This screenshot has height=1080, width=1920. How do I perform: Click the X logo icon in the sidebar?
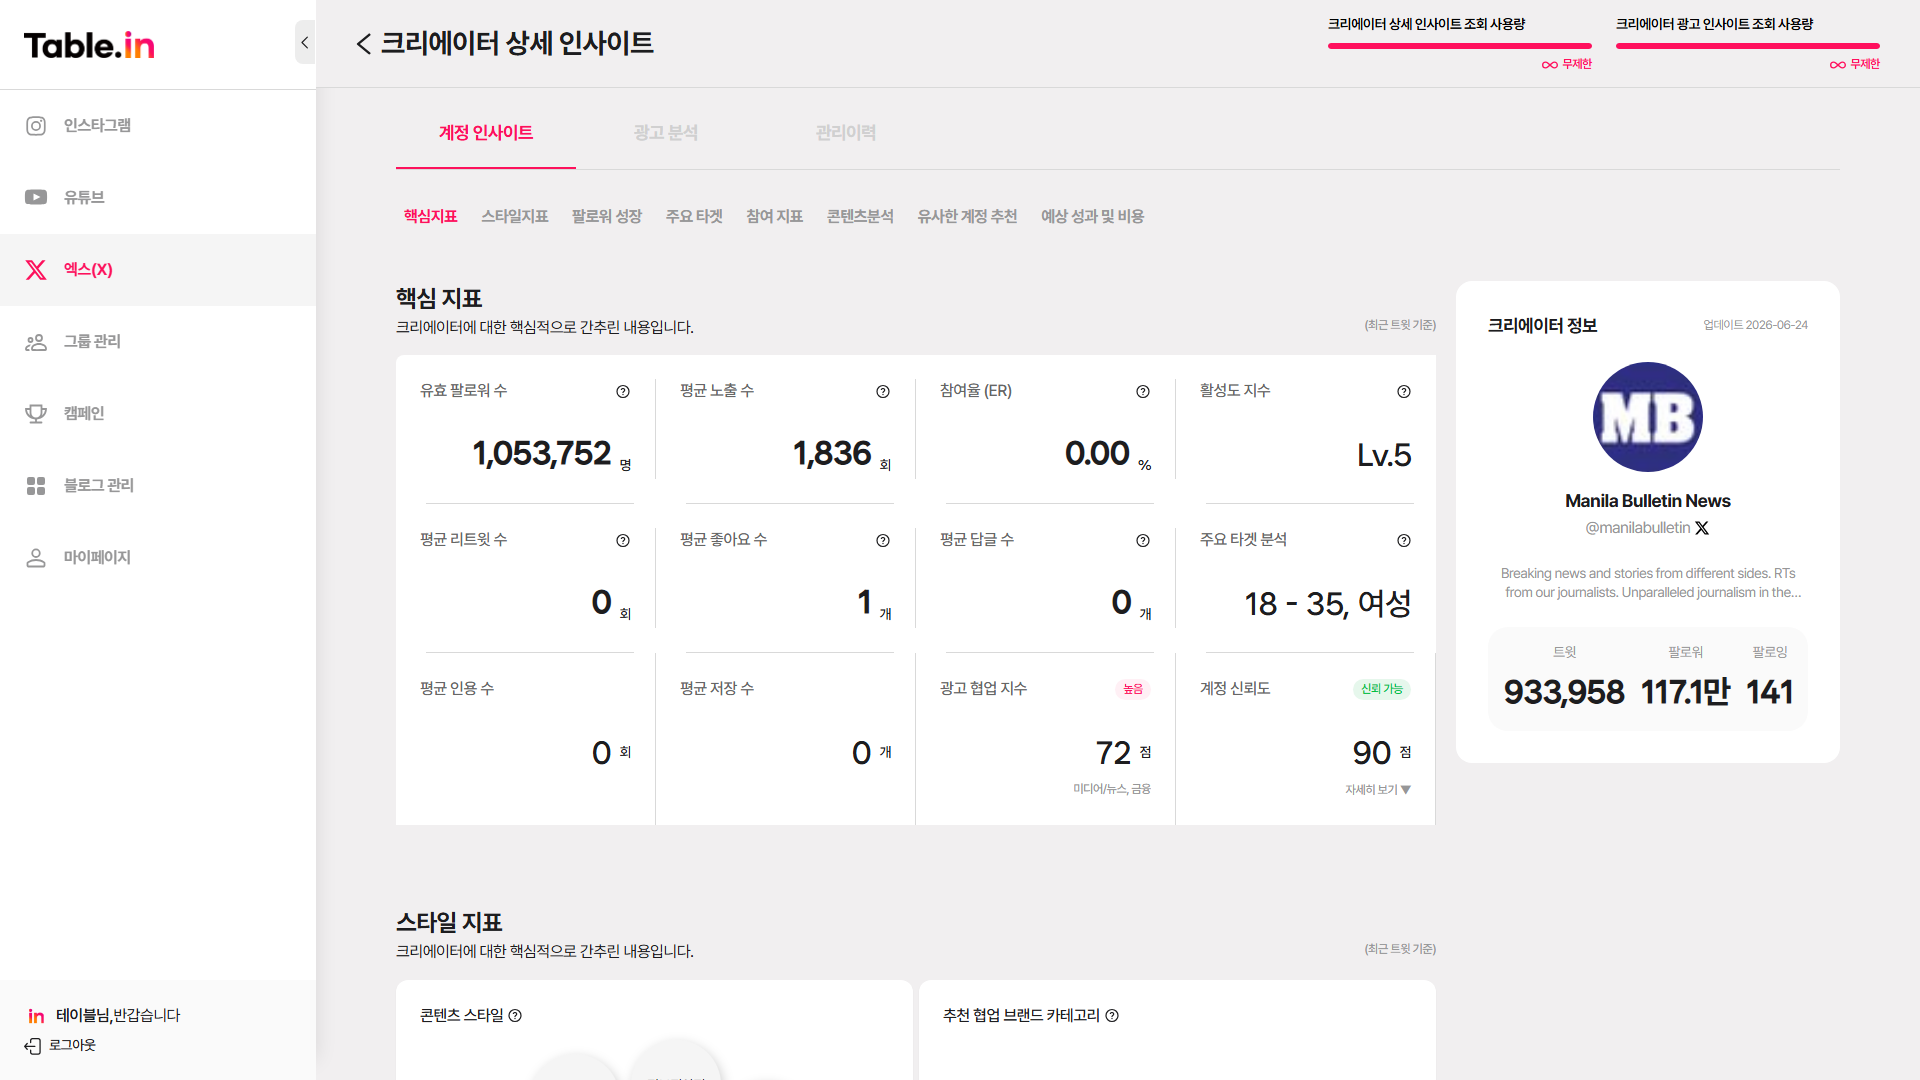coord(36,270)
